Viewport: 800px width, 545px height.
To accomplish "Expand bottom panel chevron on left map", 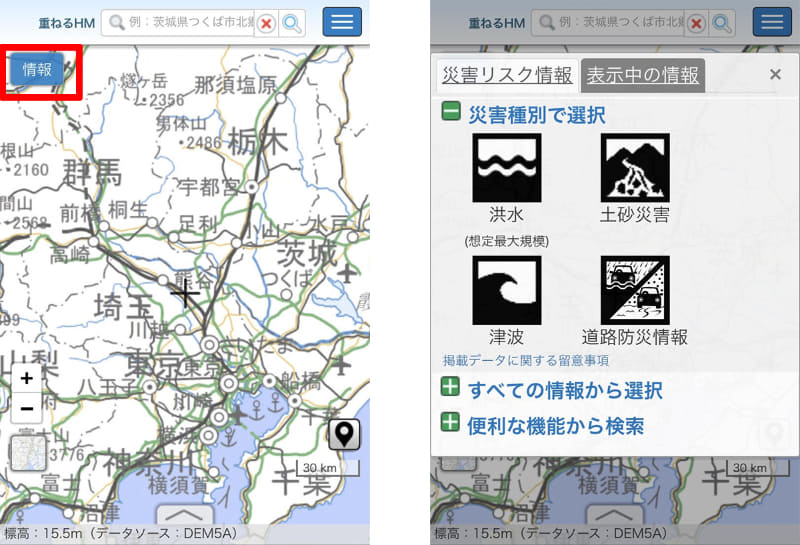I will point(185,514).
